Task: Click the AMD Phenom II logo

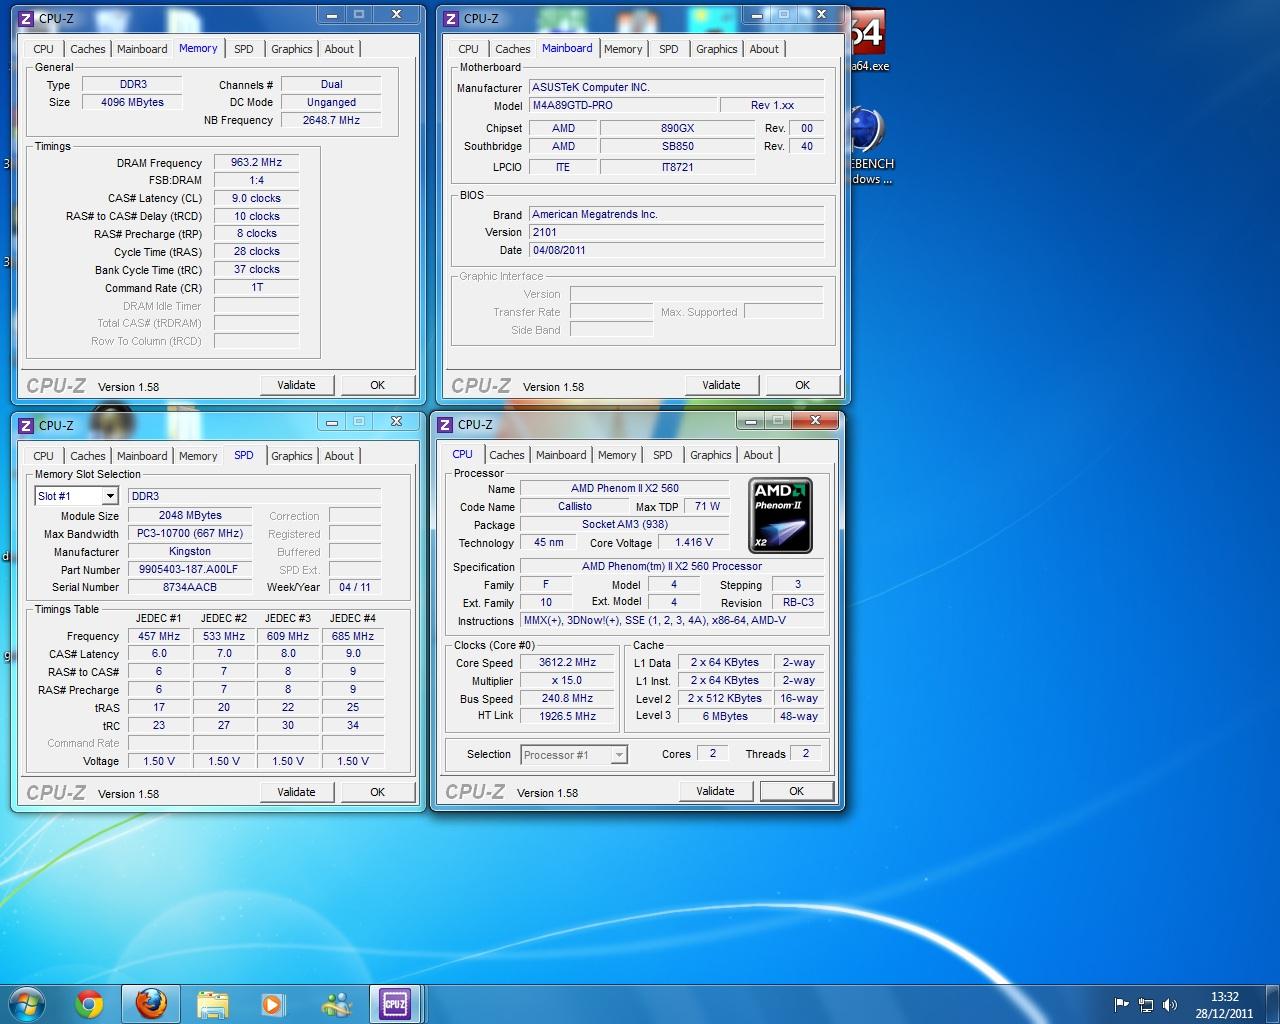Action: pyautogui.click(x=780, y=516)
